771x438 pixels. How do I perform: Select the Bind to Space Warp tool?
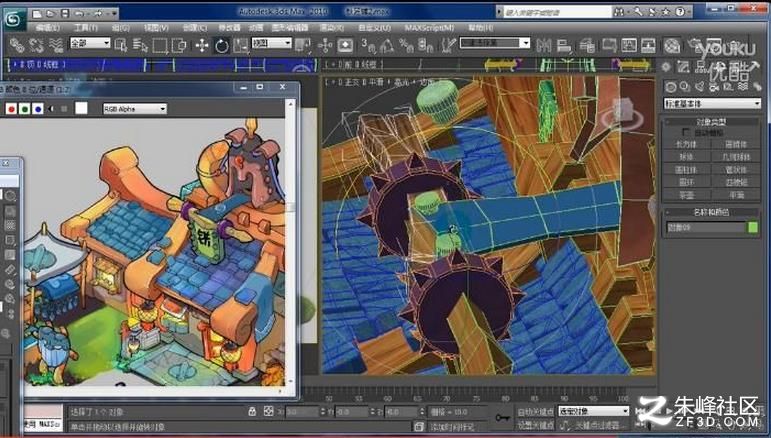pos(56,45)
